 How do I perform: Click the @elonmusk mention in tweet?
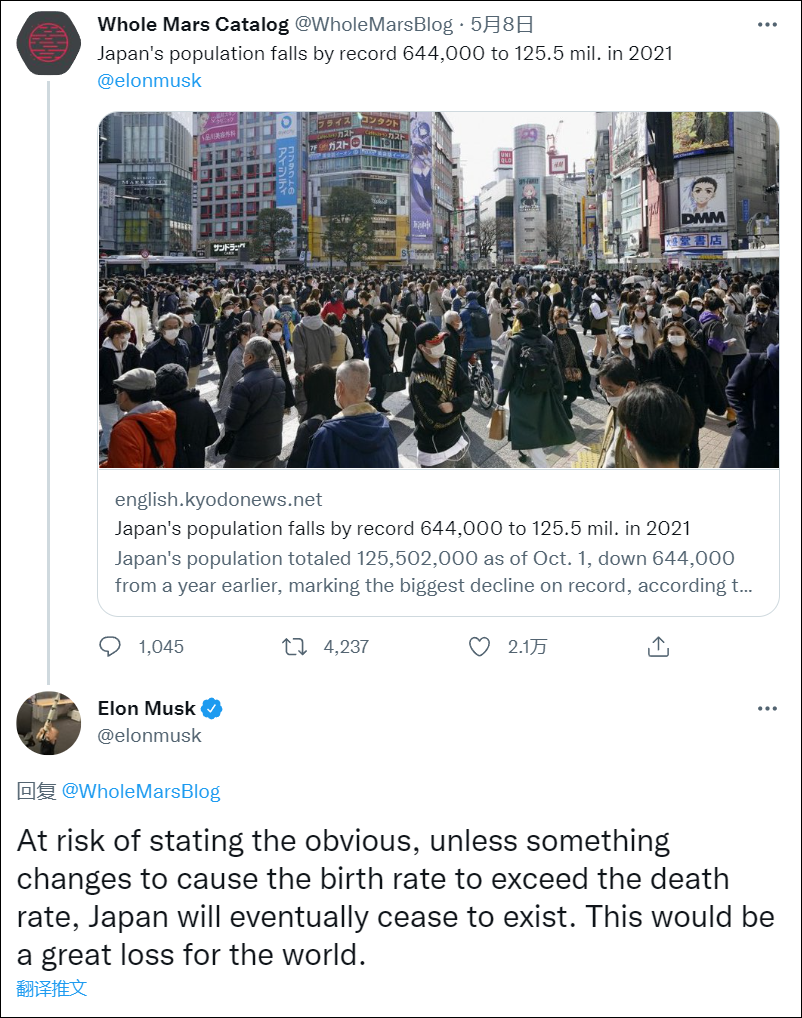point(149,81)
